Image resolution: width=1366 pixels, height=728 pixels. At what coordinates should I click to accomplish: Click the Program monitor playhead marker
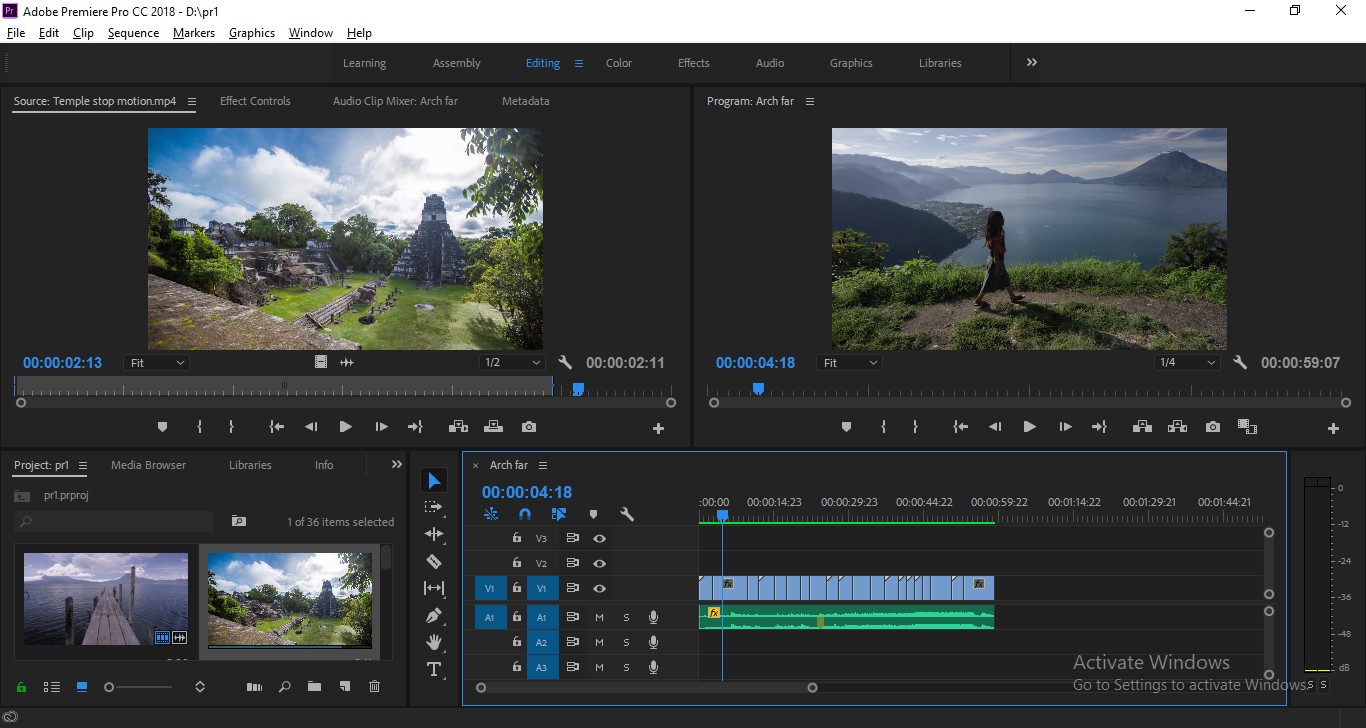[x=758, y=388]
